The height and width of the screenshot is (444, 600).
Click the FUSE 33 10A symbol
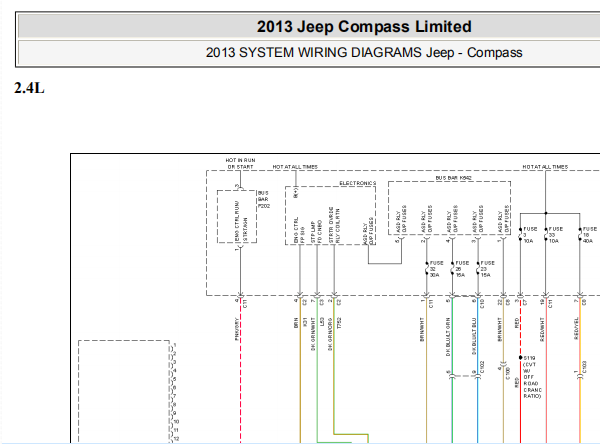546,235
